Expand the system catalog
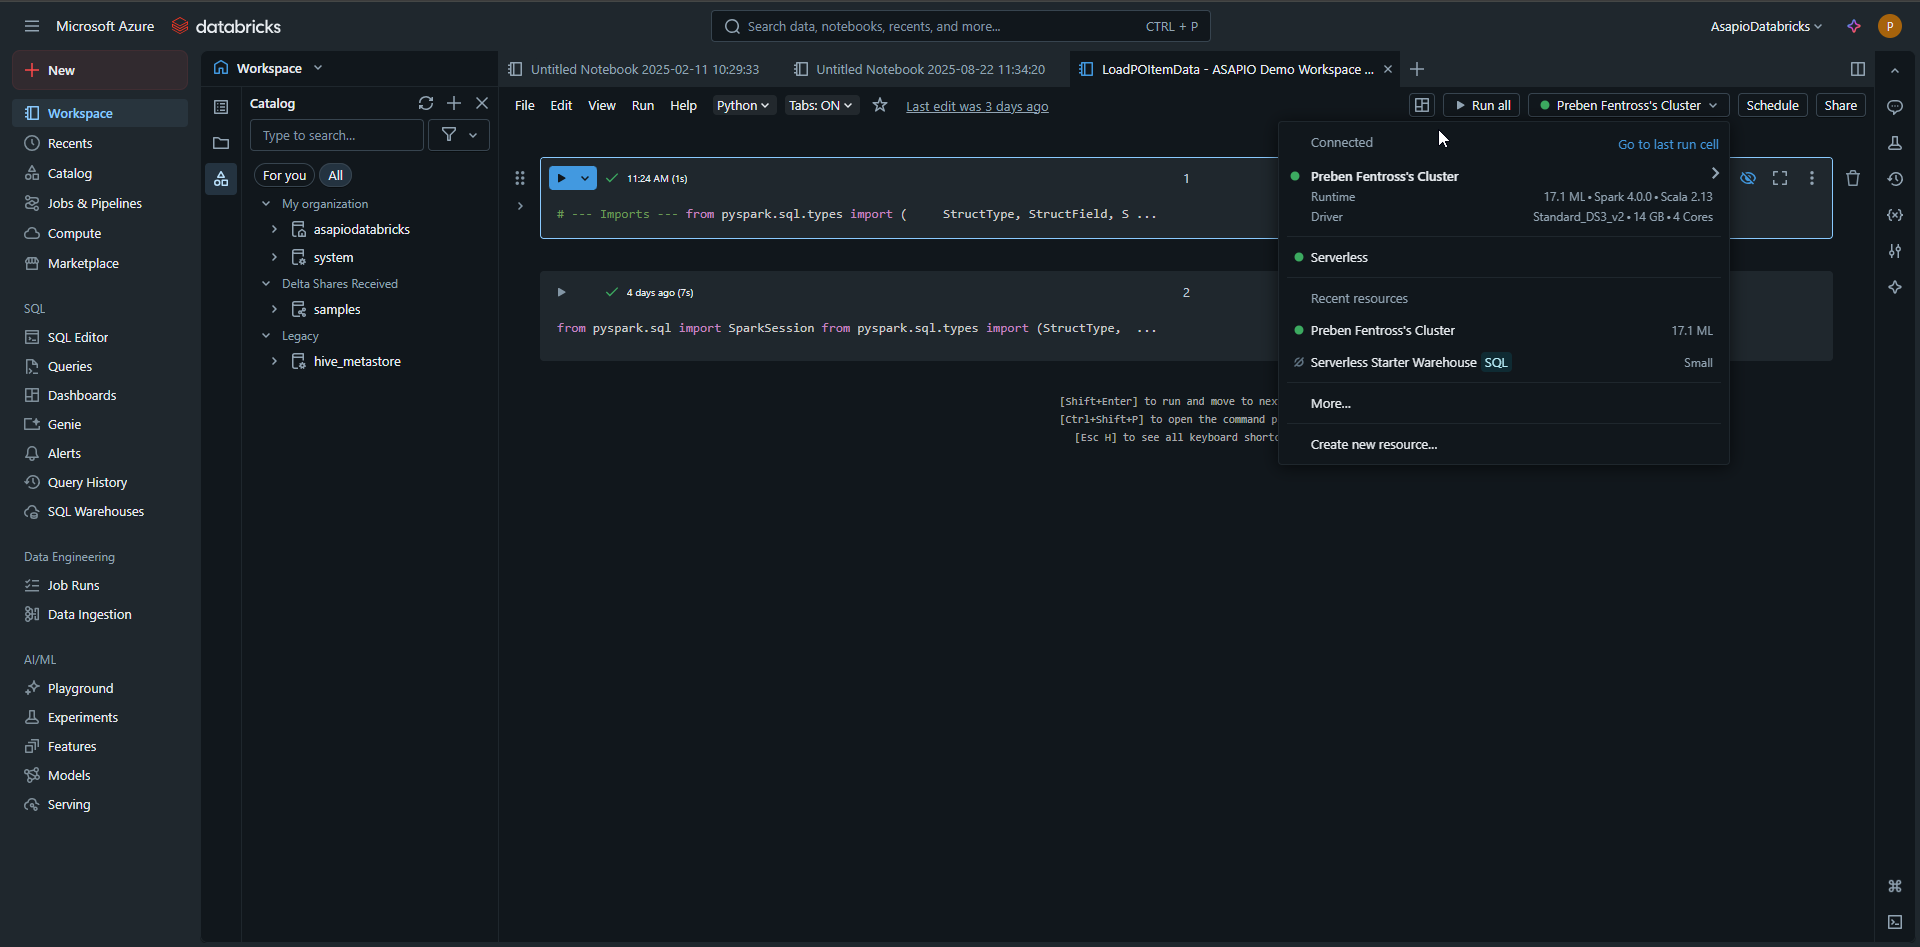 tap(274, 257)
